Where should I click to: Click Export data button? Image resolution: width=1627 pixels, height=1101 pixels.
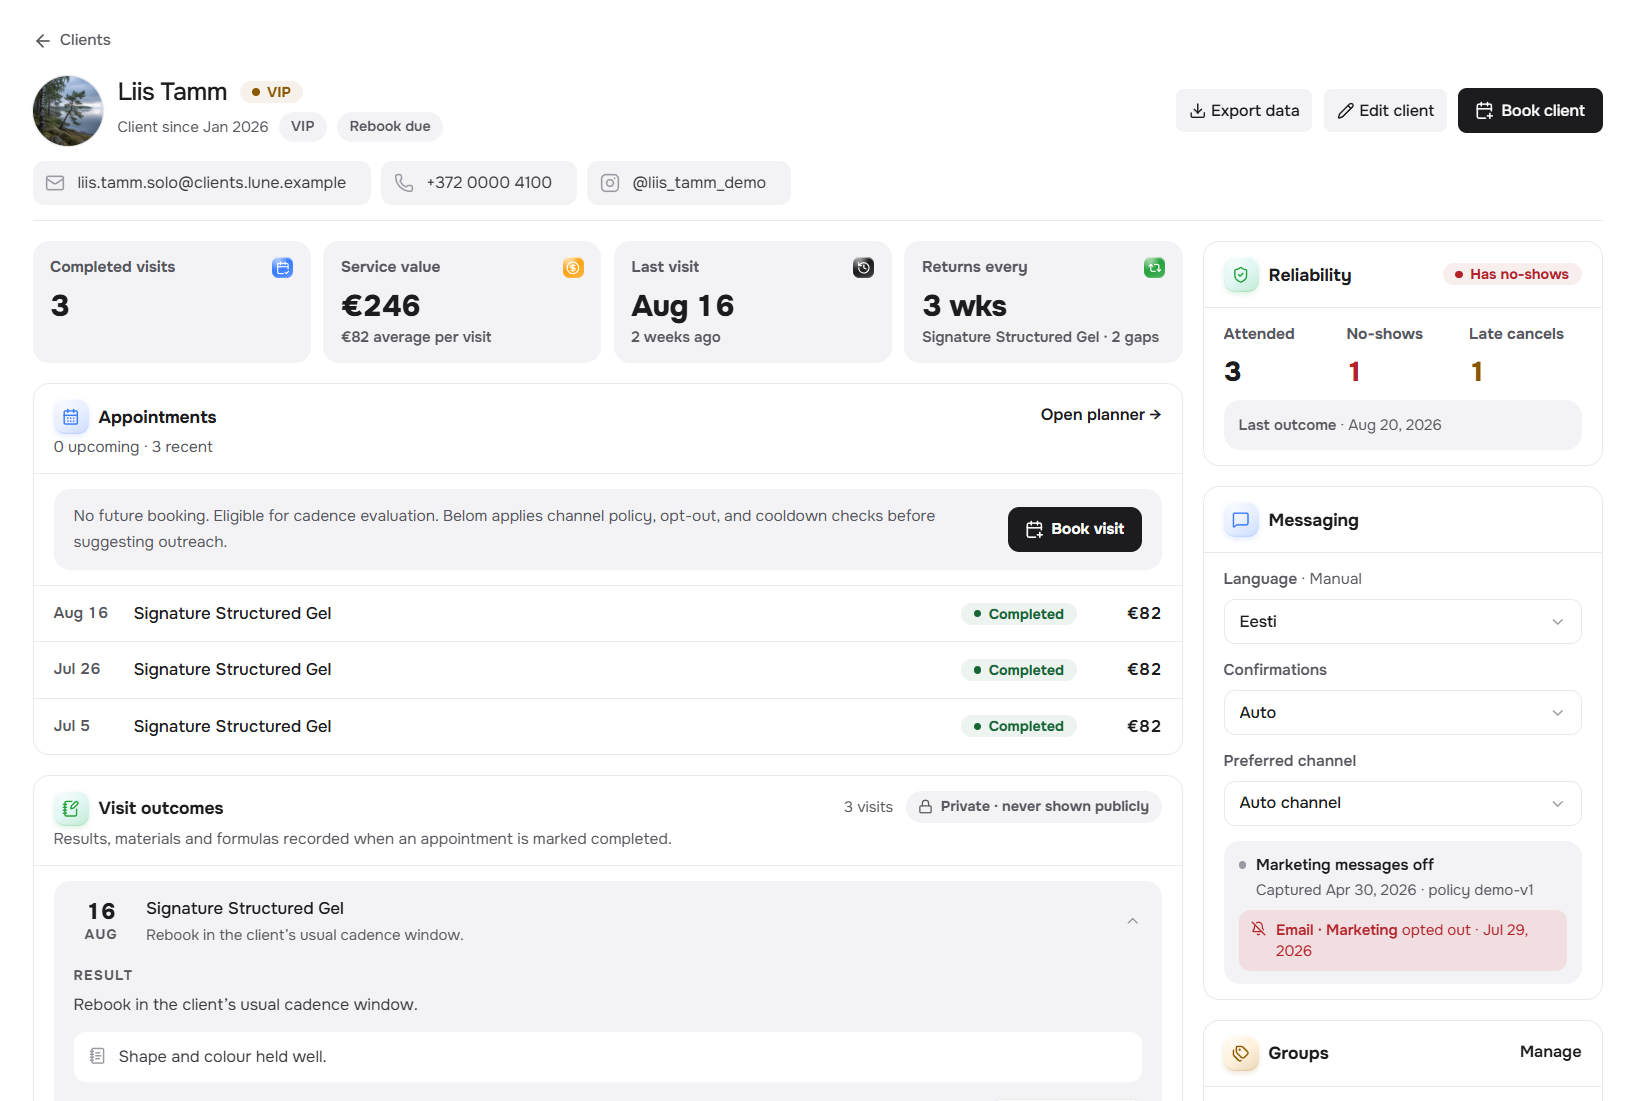click(1244, 111)
